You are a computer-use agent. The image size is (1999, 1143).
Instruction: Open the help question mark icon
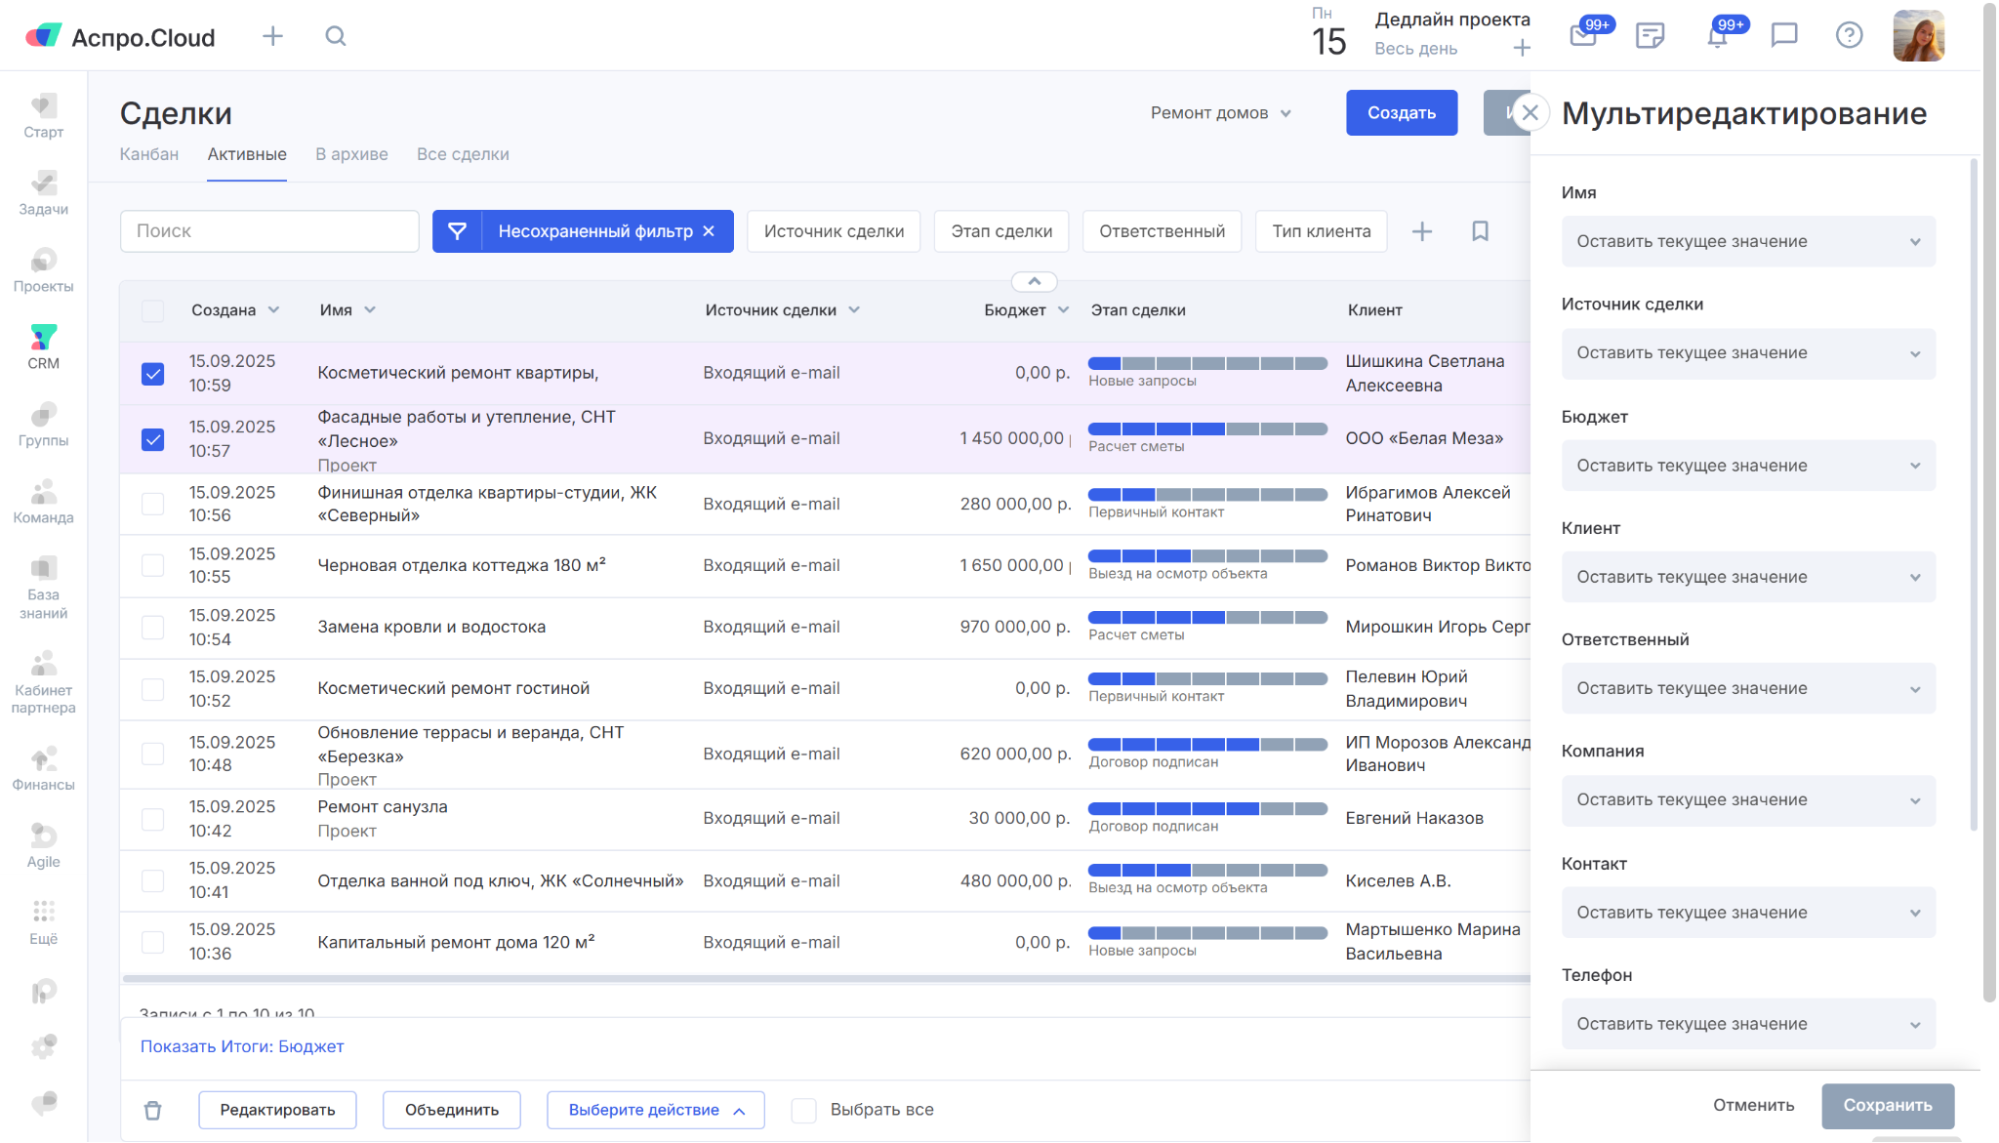click(1849, 36)
